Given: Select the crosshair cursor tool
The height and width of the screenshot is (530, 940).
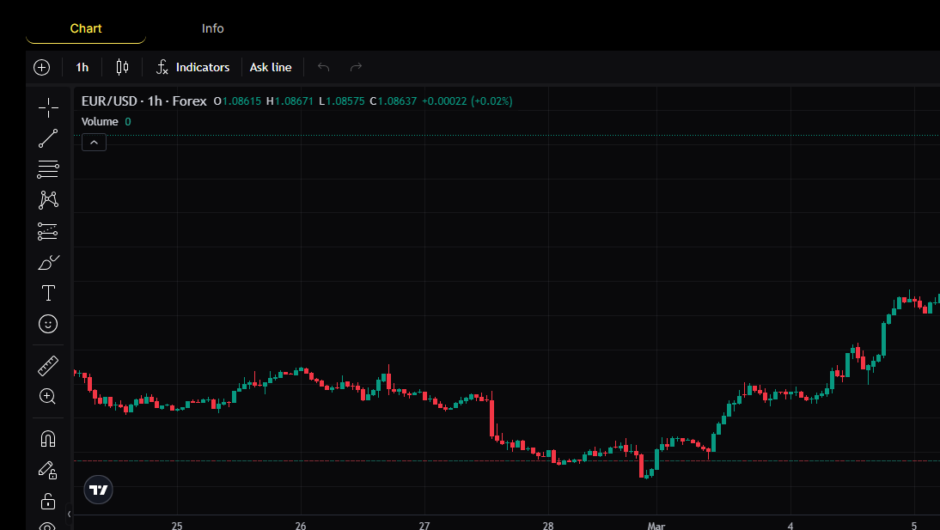Looking at the screenshot, I should (x=48, y=108).
